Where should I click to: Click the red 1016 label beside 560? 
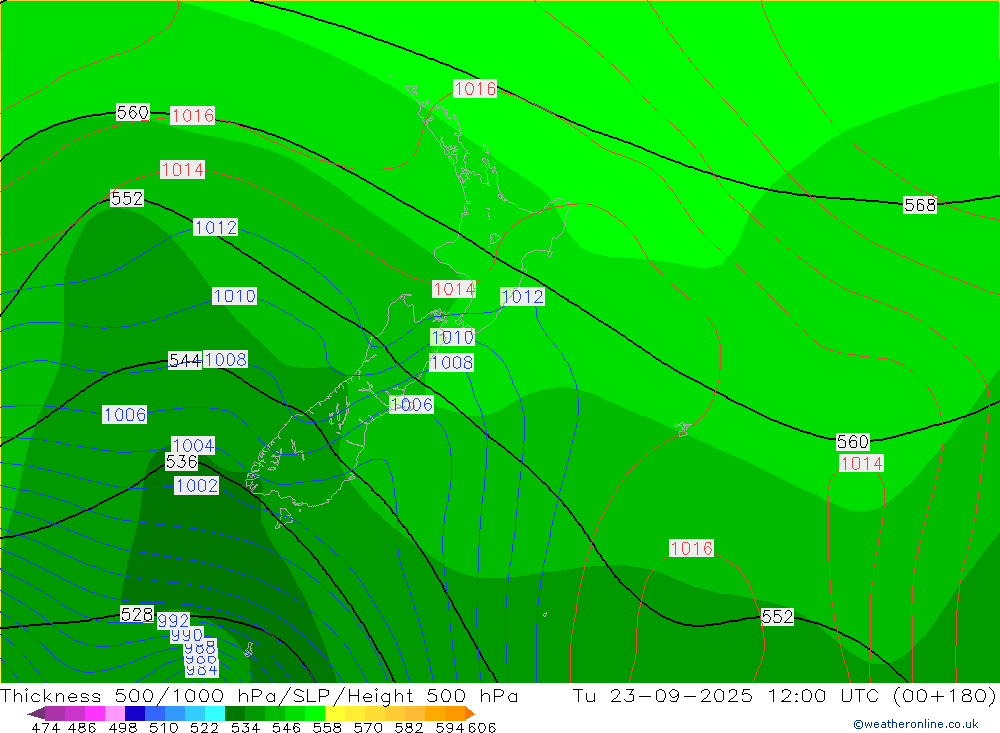pos(193,115)
